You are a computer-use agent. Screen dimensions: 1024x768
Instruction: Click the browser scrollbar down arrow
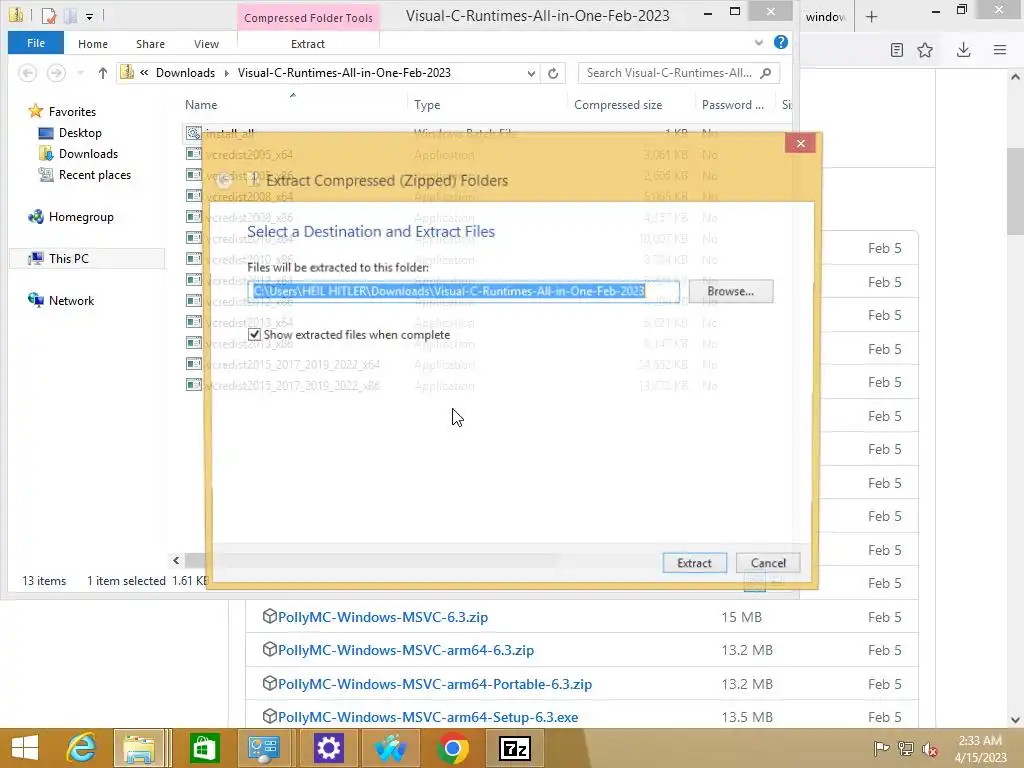tap(1015, 720)
